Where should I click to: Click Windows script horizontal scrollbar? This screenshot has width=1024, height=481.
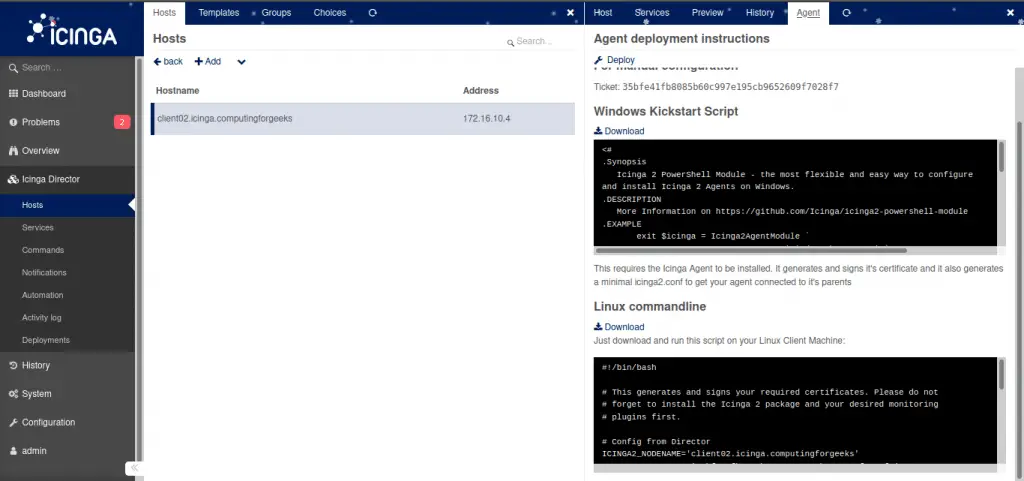click(751, 250)
